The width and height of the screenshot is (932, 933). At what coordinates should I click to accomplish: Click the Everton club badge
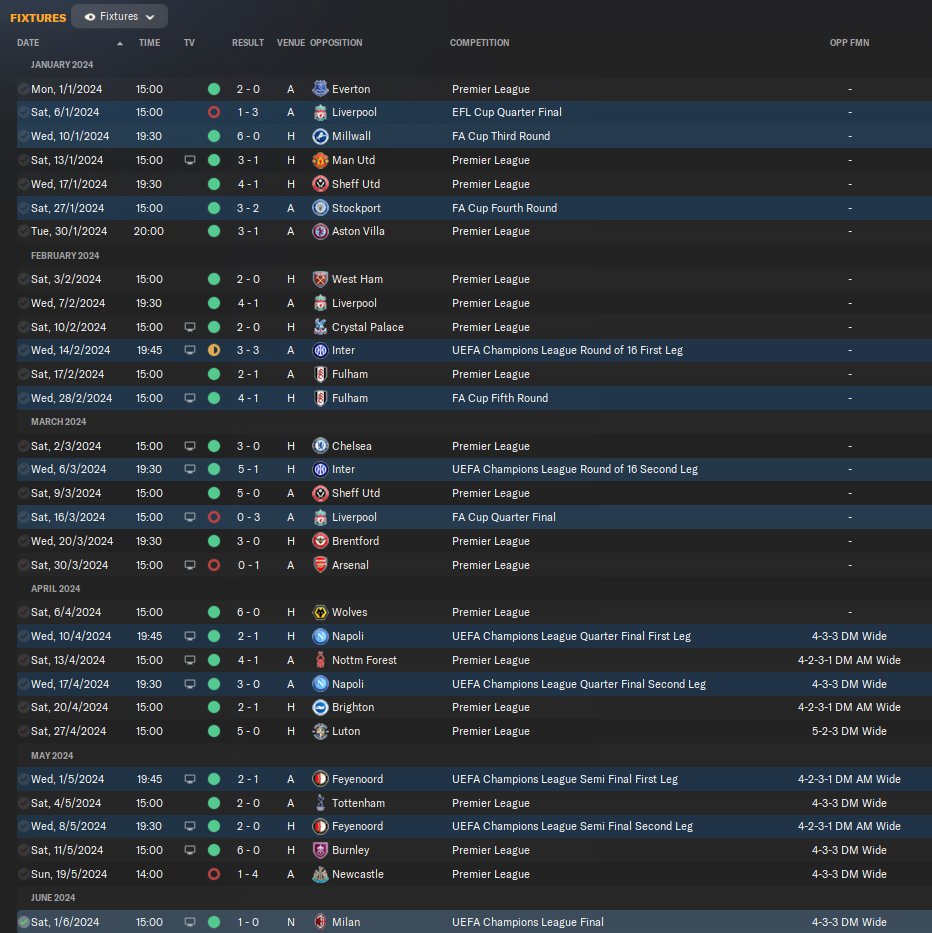click(x=320, y=89)
